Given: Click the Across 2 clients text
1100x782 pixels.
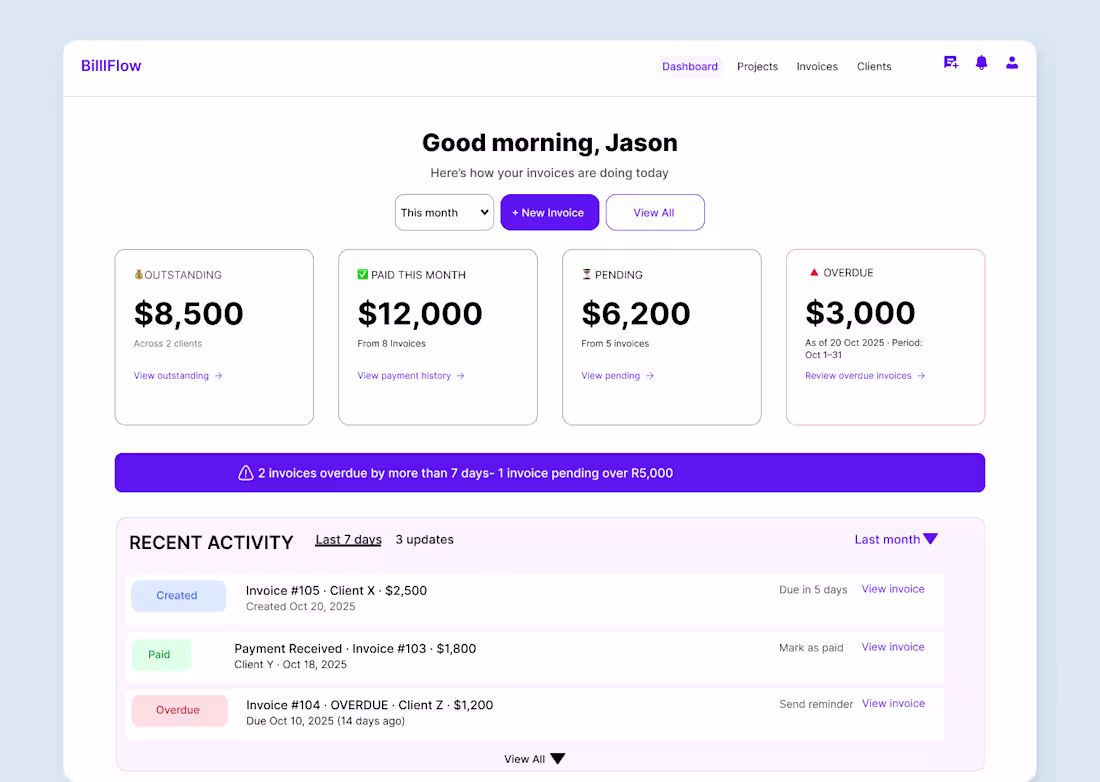Looking at the screenshot, I should tap(168, 344).
